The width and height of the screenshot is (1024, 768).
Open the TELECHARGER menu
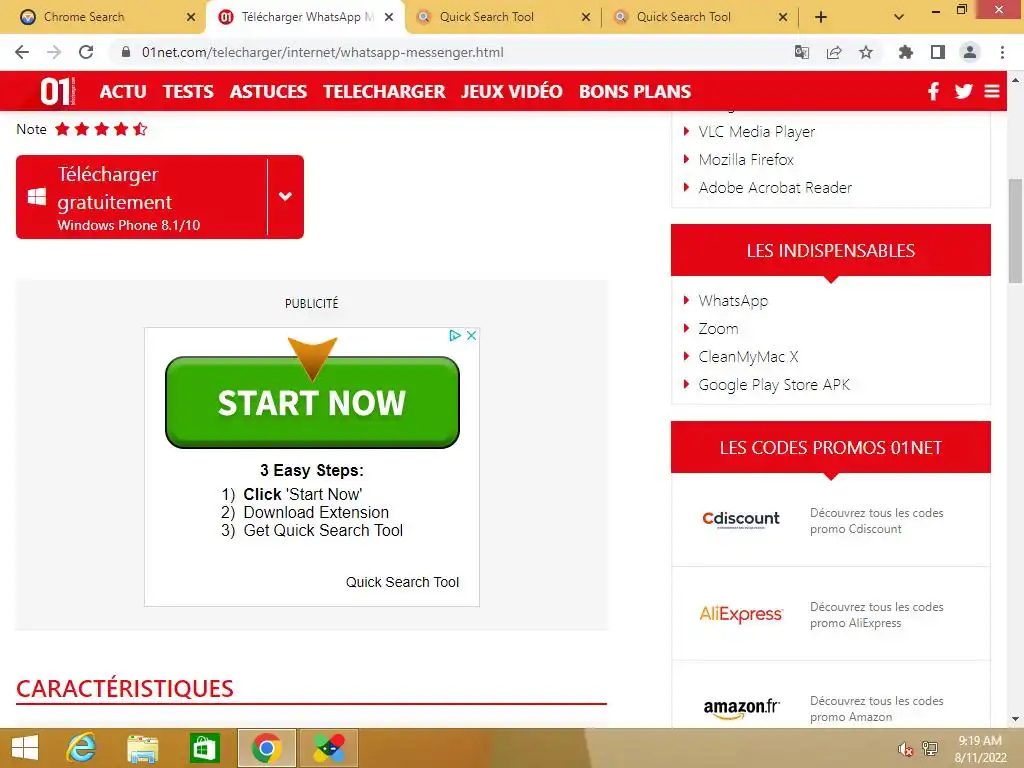click(384, 91)
